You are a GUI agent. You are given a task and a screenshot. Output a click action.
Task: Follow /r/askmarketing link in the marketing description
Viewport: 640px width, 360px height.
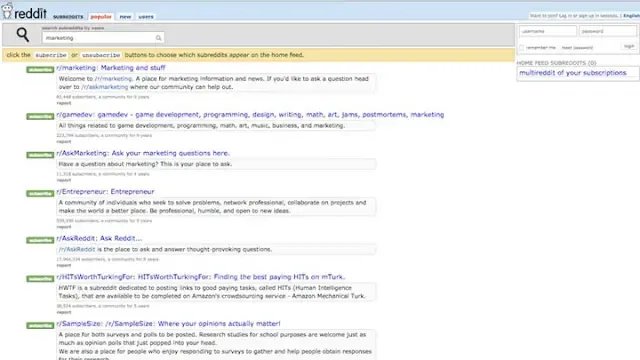[104, 87]
